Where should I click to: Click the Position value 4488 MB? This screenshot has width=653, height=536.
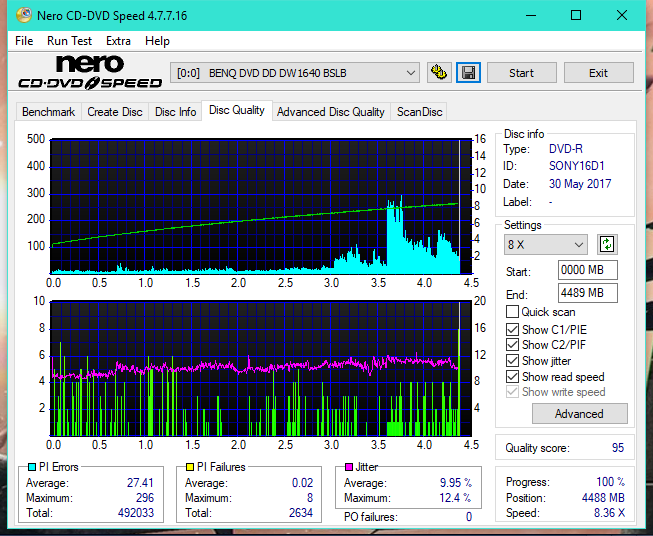(603, 497)
